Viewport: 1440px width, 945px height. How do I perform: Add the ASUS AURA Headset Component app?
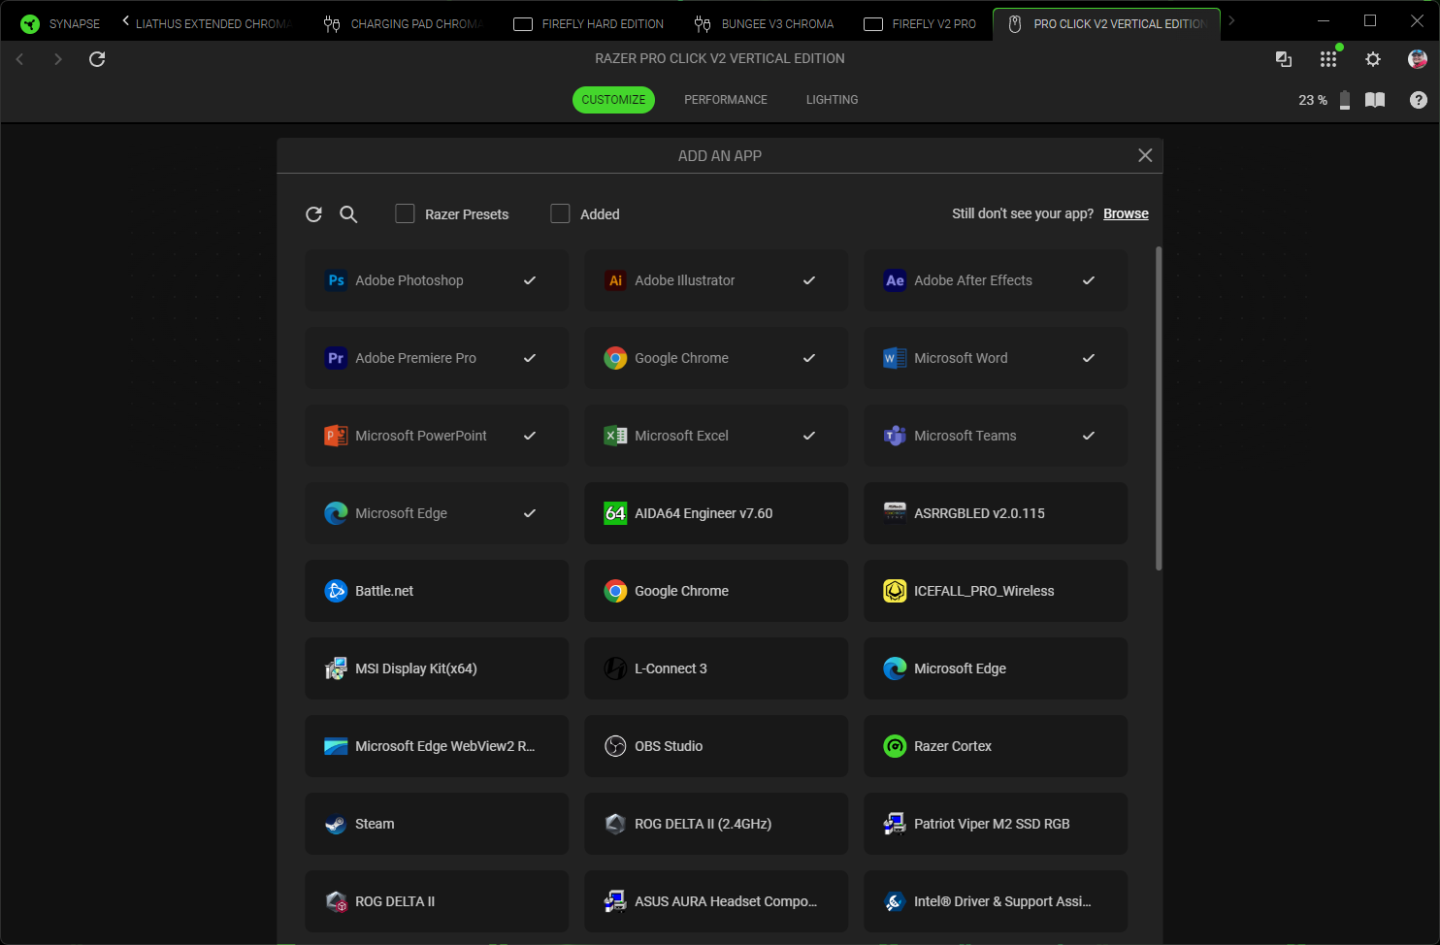[x=716, y=901]
